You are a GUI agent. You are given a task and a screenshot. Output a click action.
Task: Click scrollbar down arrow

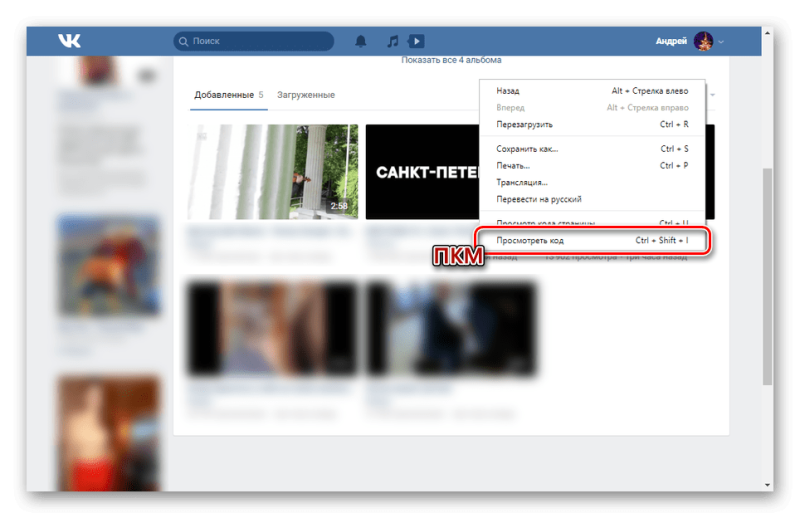tap(767, 485)
